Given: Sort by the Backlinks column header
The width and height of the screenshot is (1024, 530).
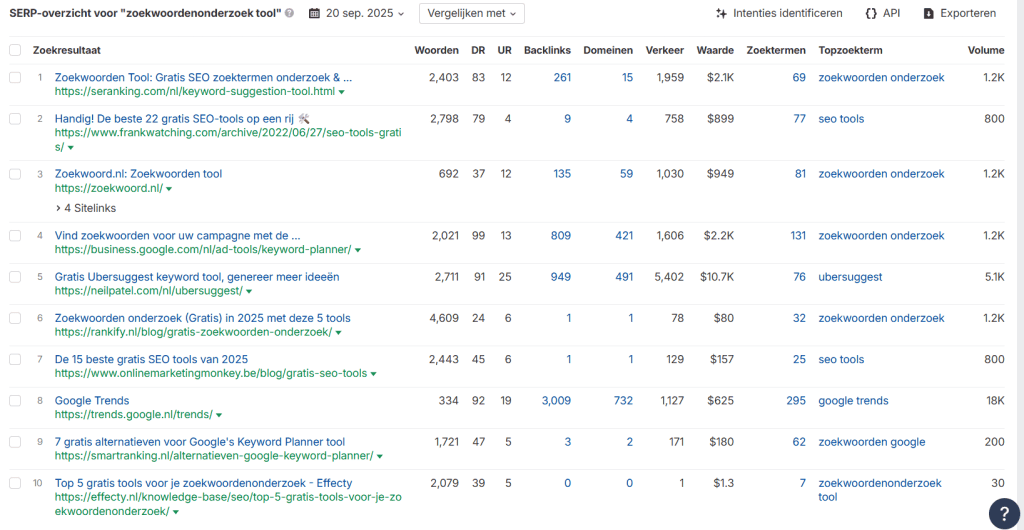Looking at the screenshot, I should tap(547, 50).
